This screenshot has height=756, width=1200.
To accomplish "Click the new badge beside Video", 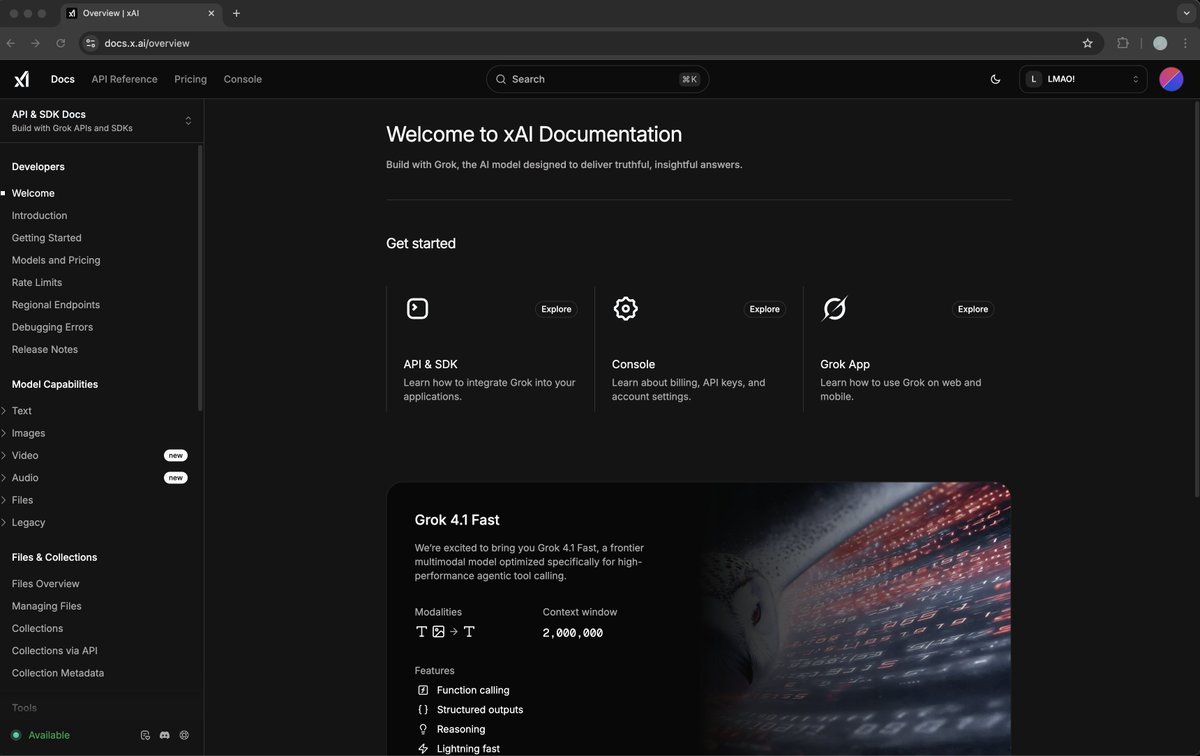I will [x=176, y=455].
